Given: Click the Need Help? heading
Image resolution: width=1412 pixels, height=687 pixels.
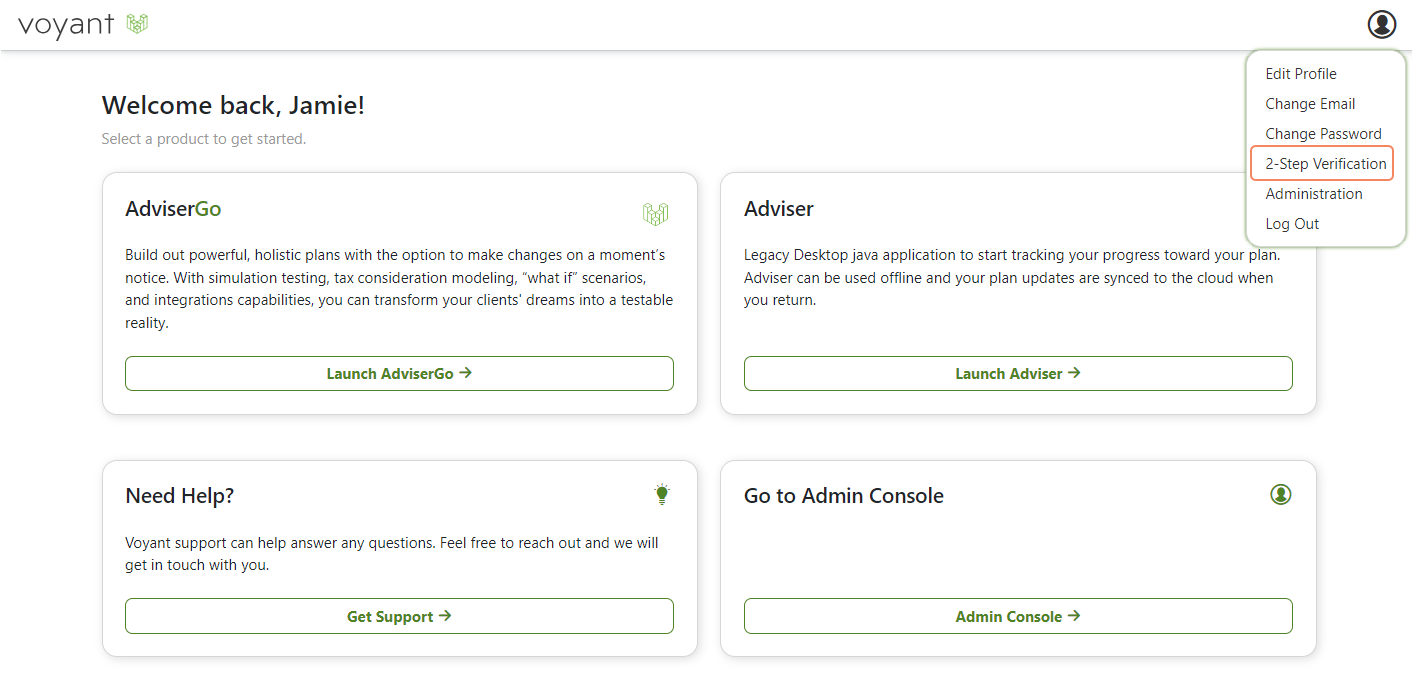Looking at the screenshot, I should click(x=179, y=496).
